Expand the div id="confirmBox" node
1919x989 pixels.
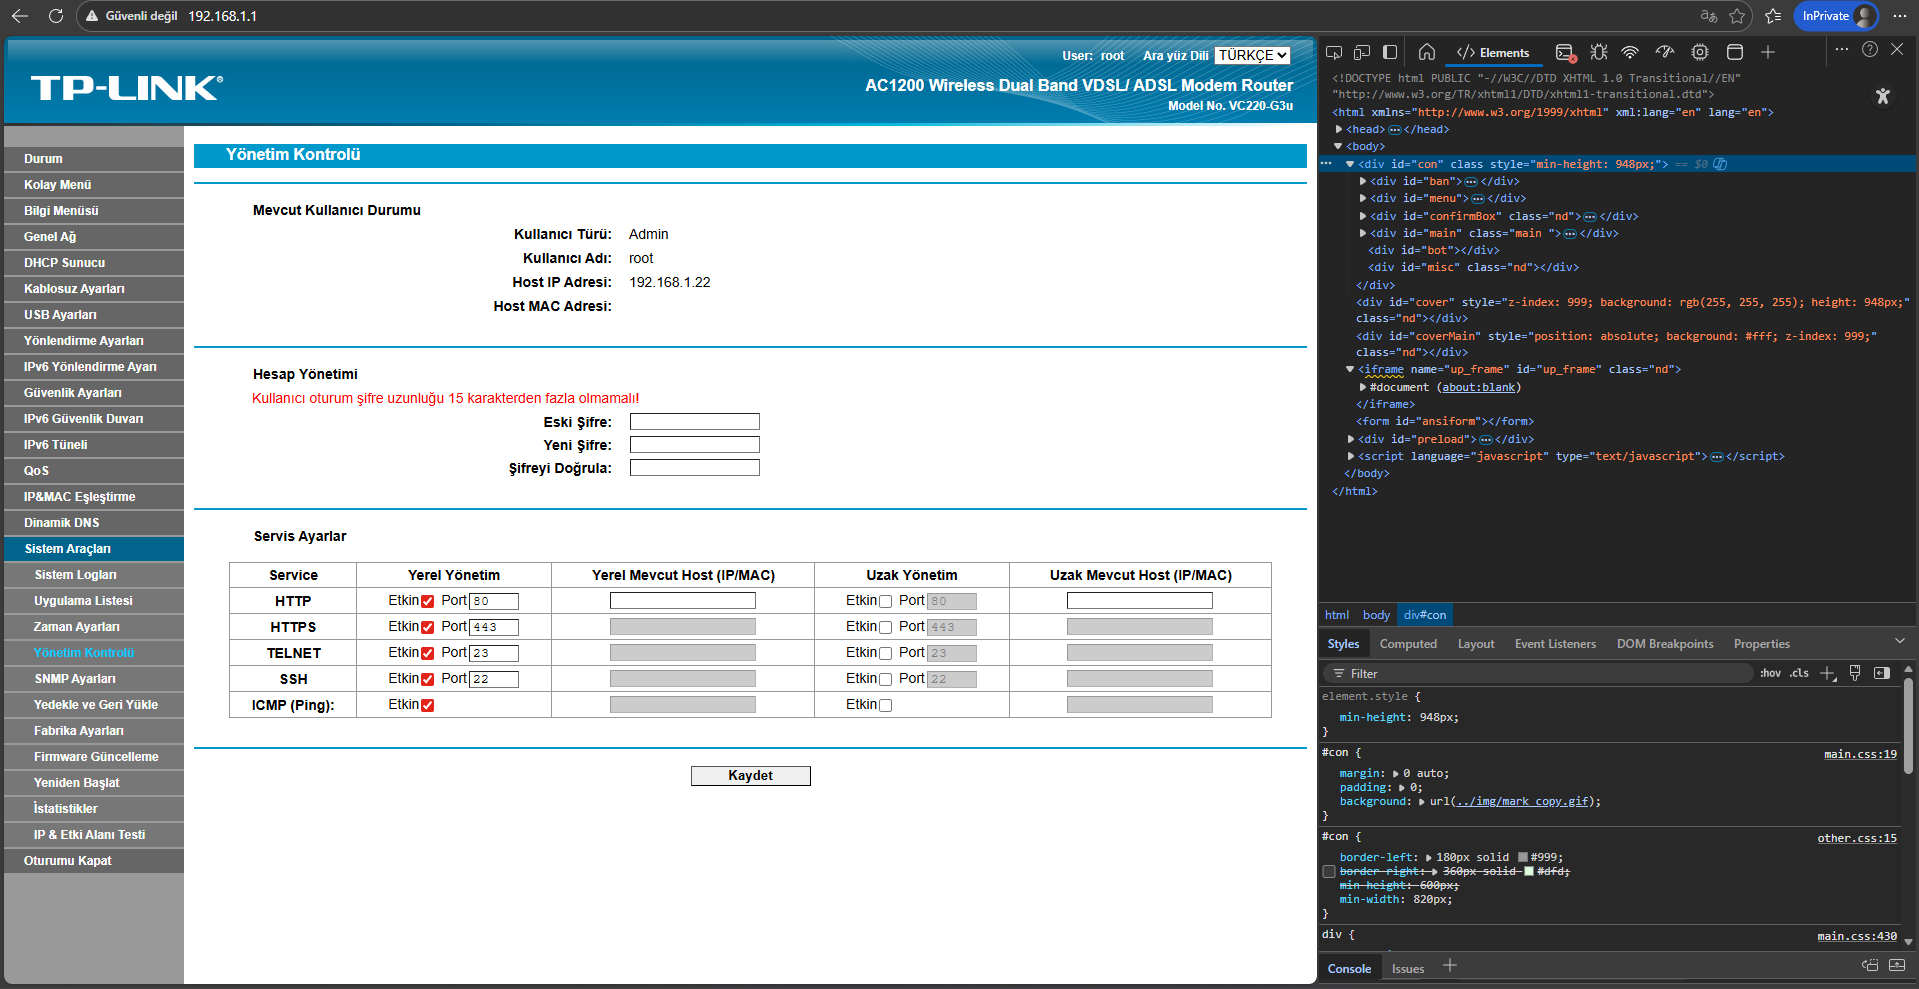pos(1363,216)
